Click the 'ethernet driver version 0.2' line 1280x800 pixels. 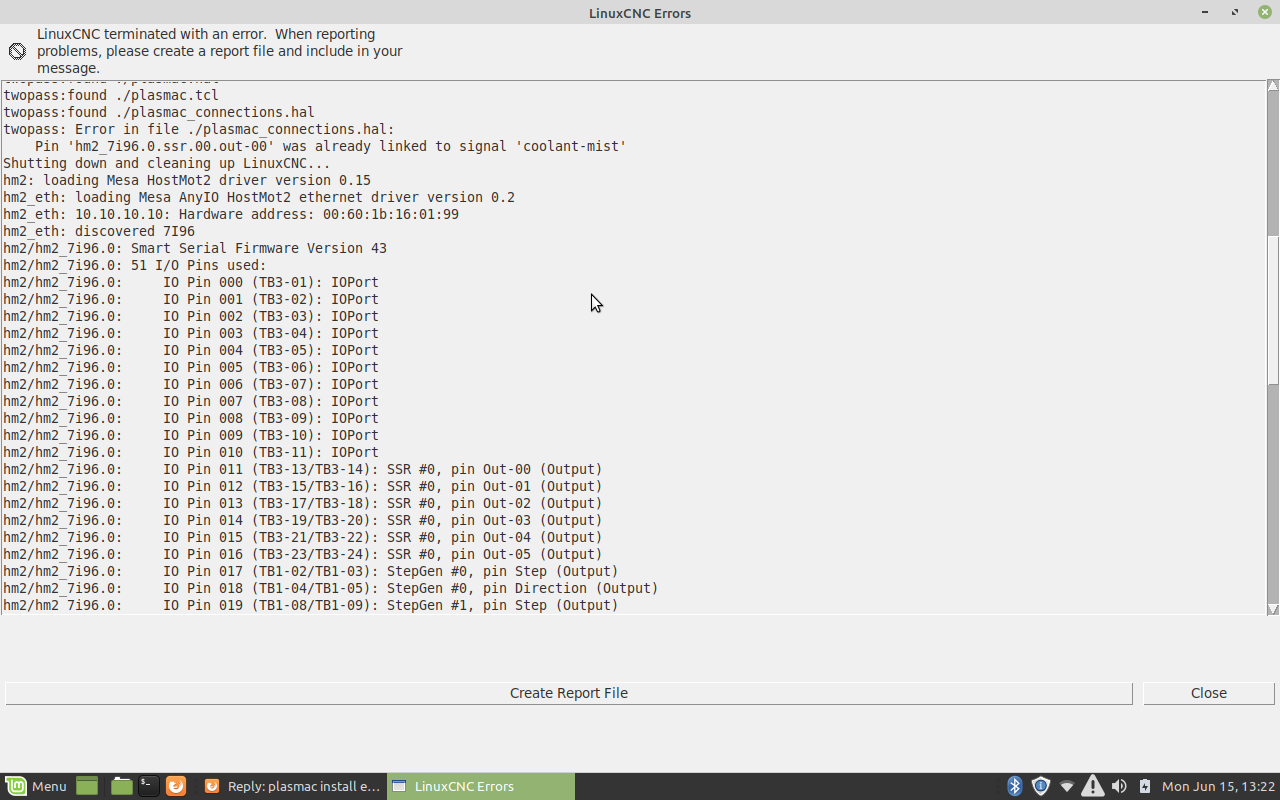pos(259,197)
